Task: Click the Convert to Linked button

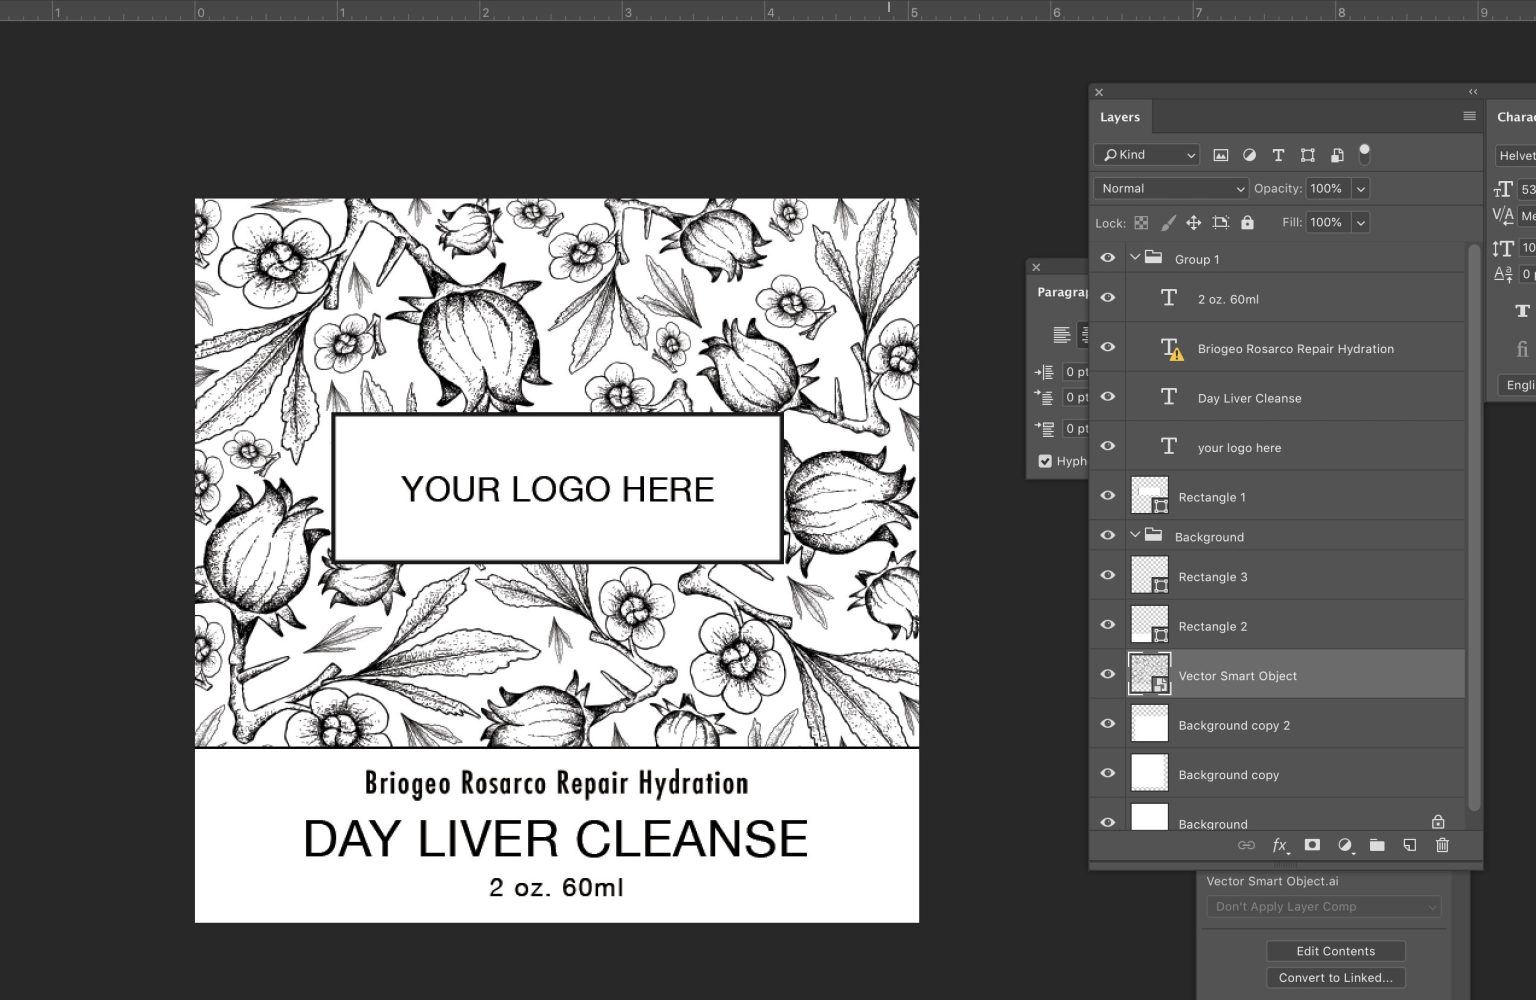Action: pos(1335,978)
